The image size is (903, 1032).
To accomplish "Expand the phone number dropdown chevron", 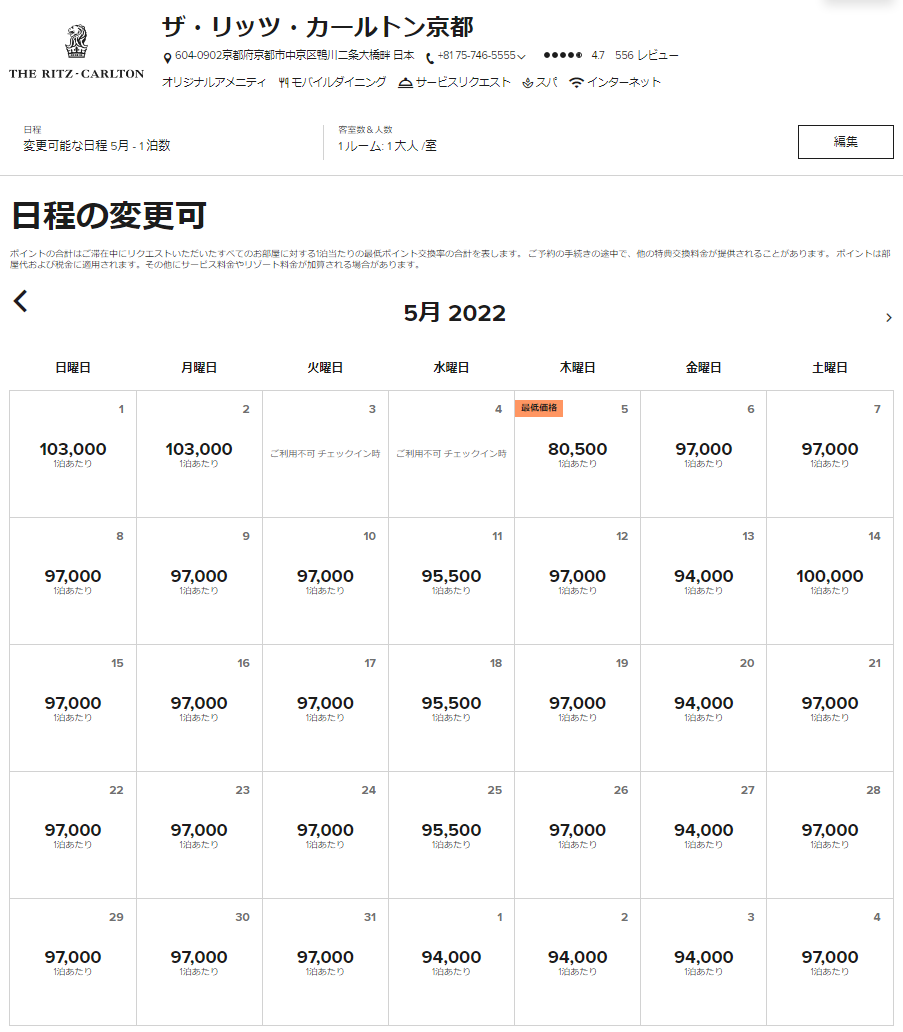I will click(521, 57).
